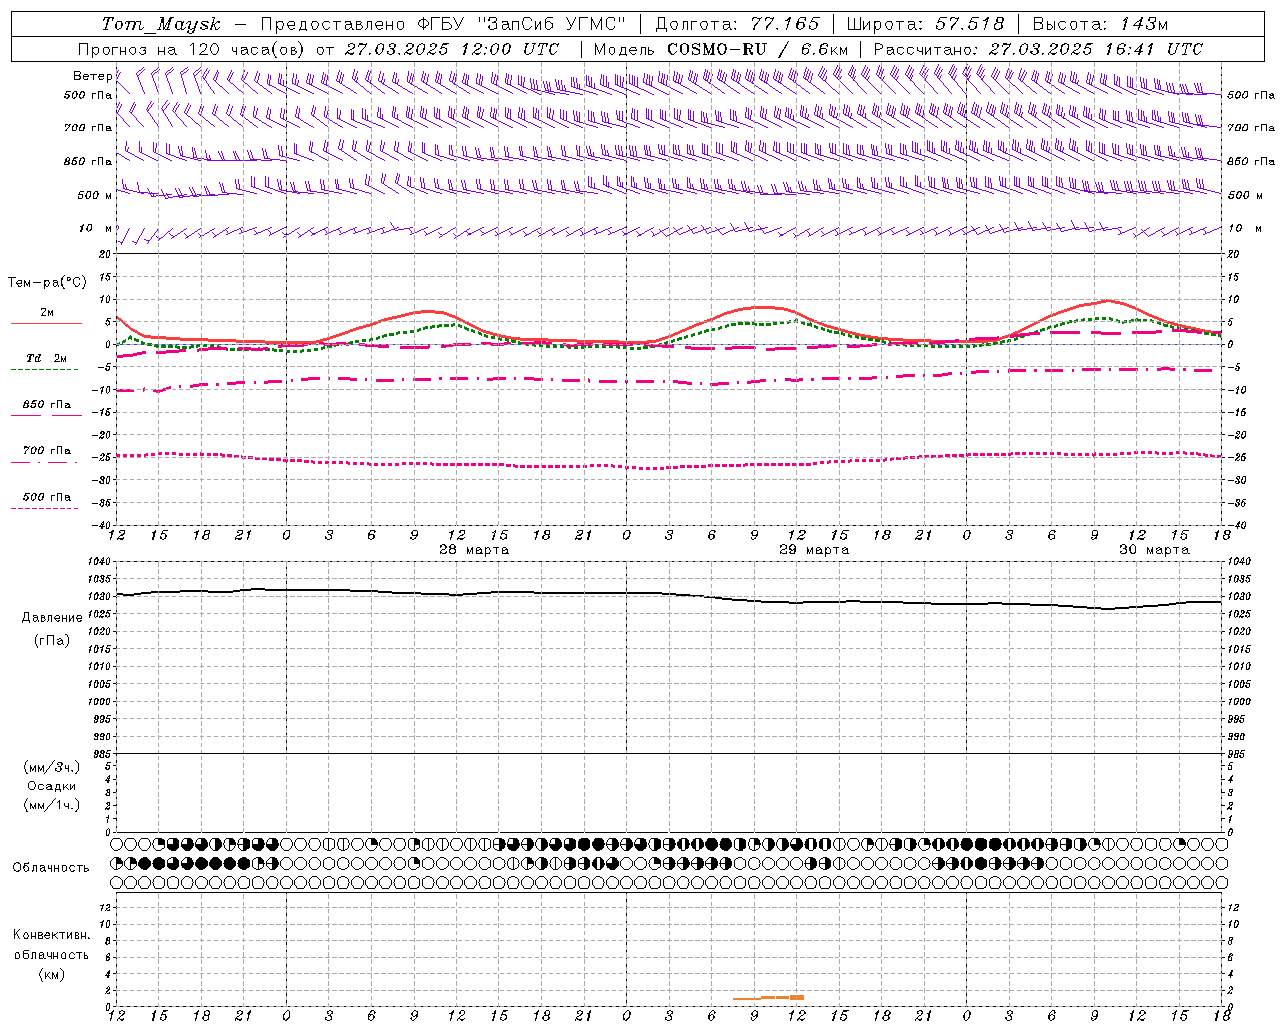This screenshot has width=1280, height=1024.
Task: Click forecast start time 27.03.2025 12:00 UTC
Action: coord(452,49)
